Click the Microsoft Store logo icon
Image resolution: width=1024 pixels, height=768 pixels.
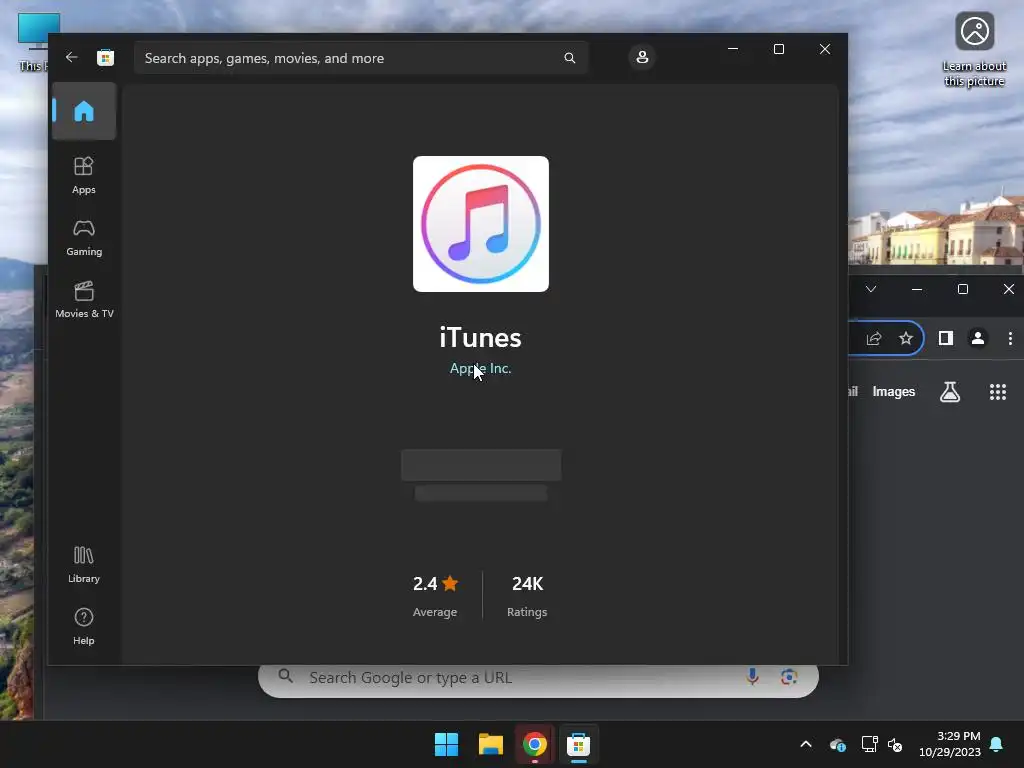(x=105, y=57)
